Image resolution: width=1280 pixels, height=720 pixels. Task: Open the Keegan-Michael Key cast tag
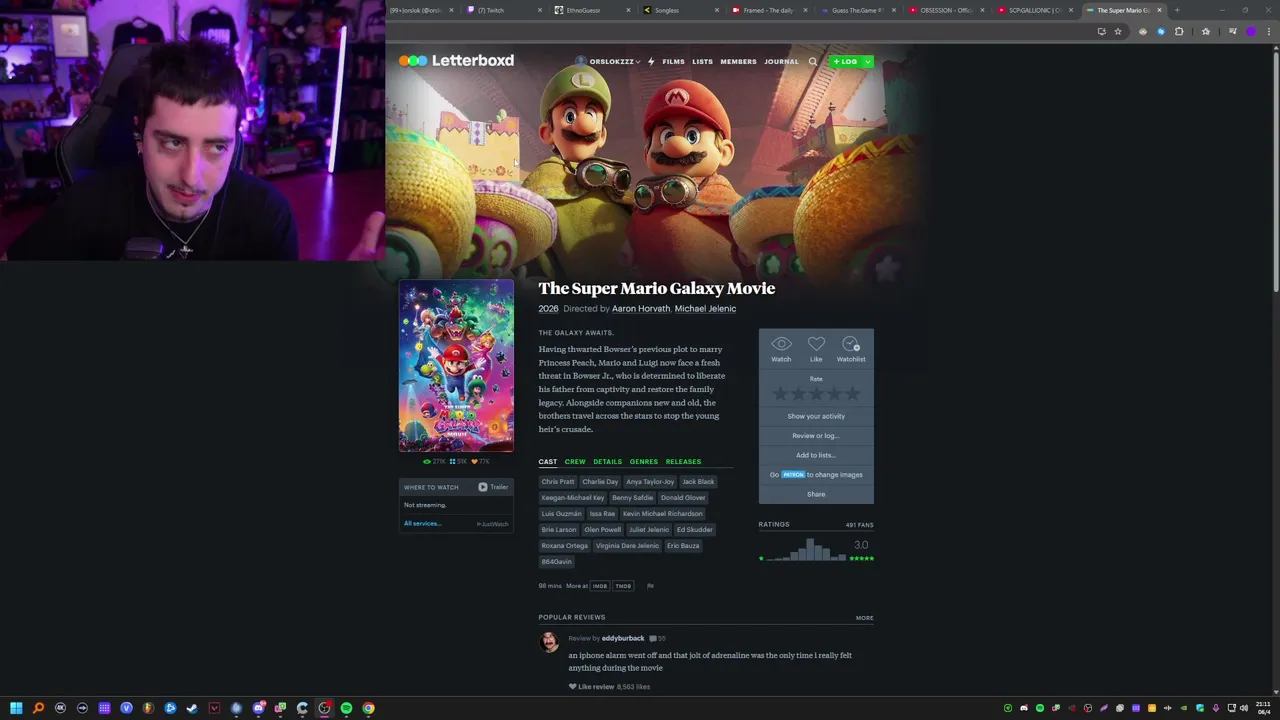click(573, 498)
